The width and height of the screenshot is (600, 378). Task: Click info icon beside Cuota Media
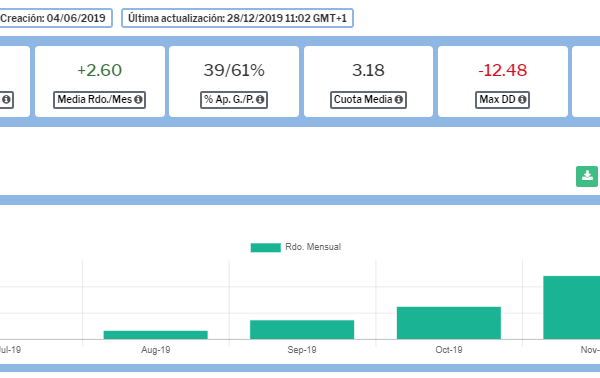[399, 99]
